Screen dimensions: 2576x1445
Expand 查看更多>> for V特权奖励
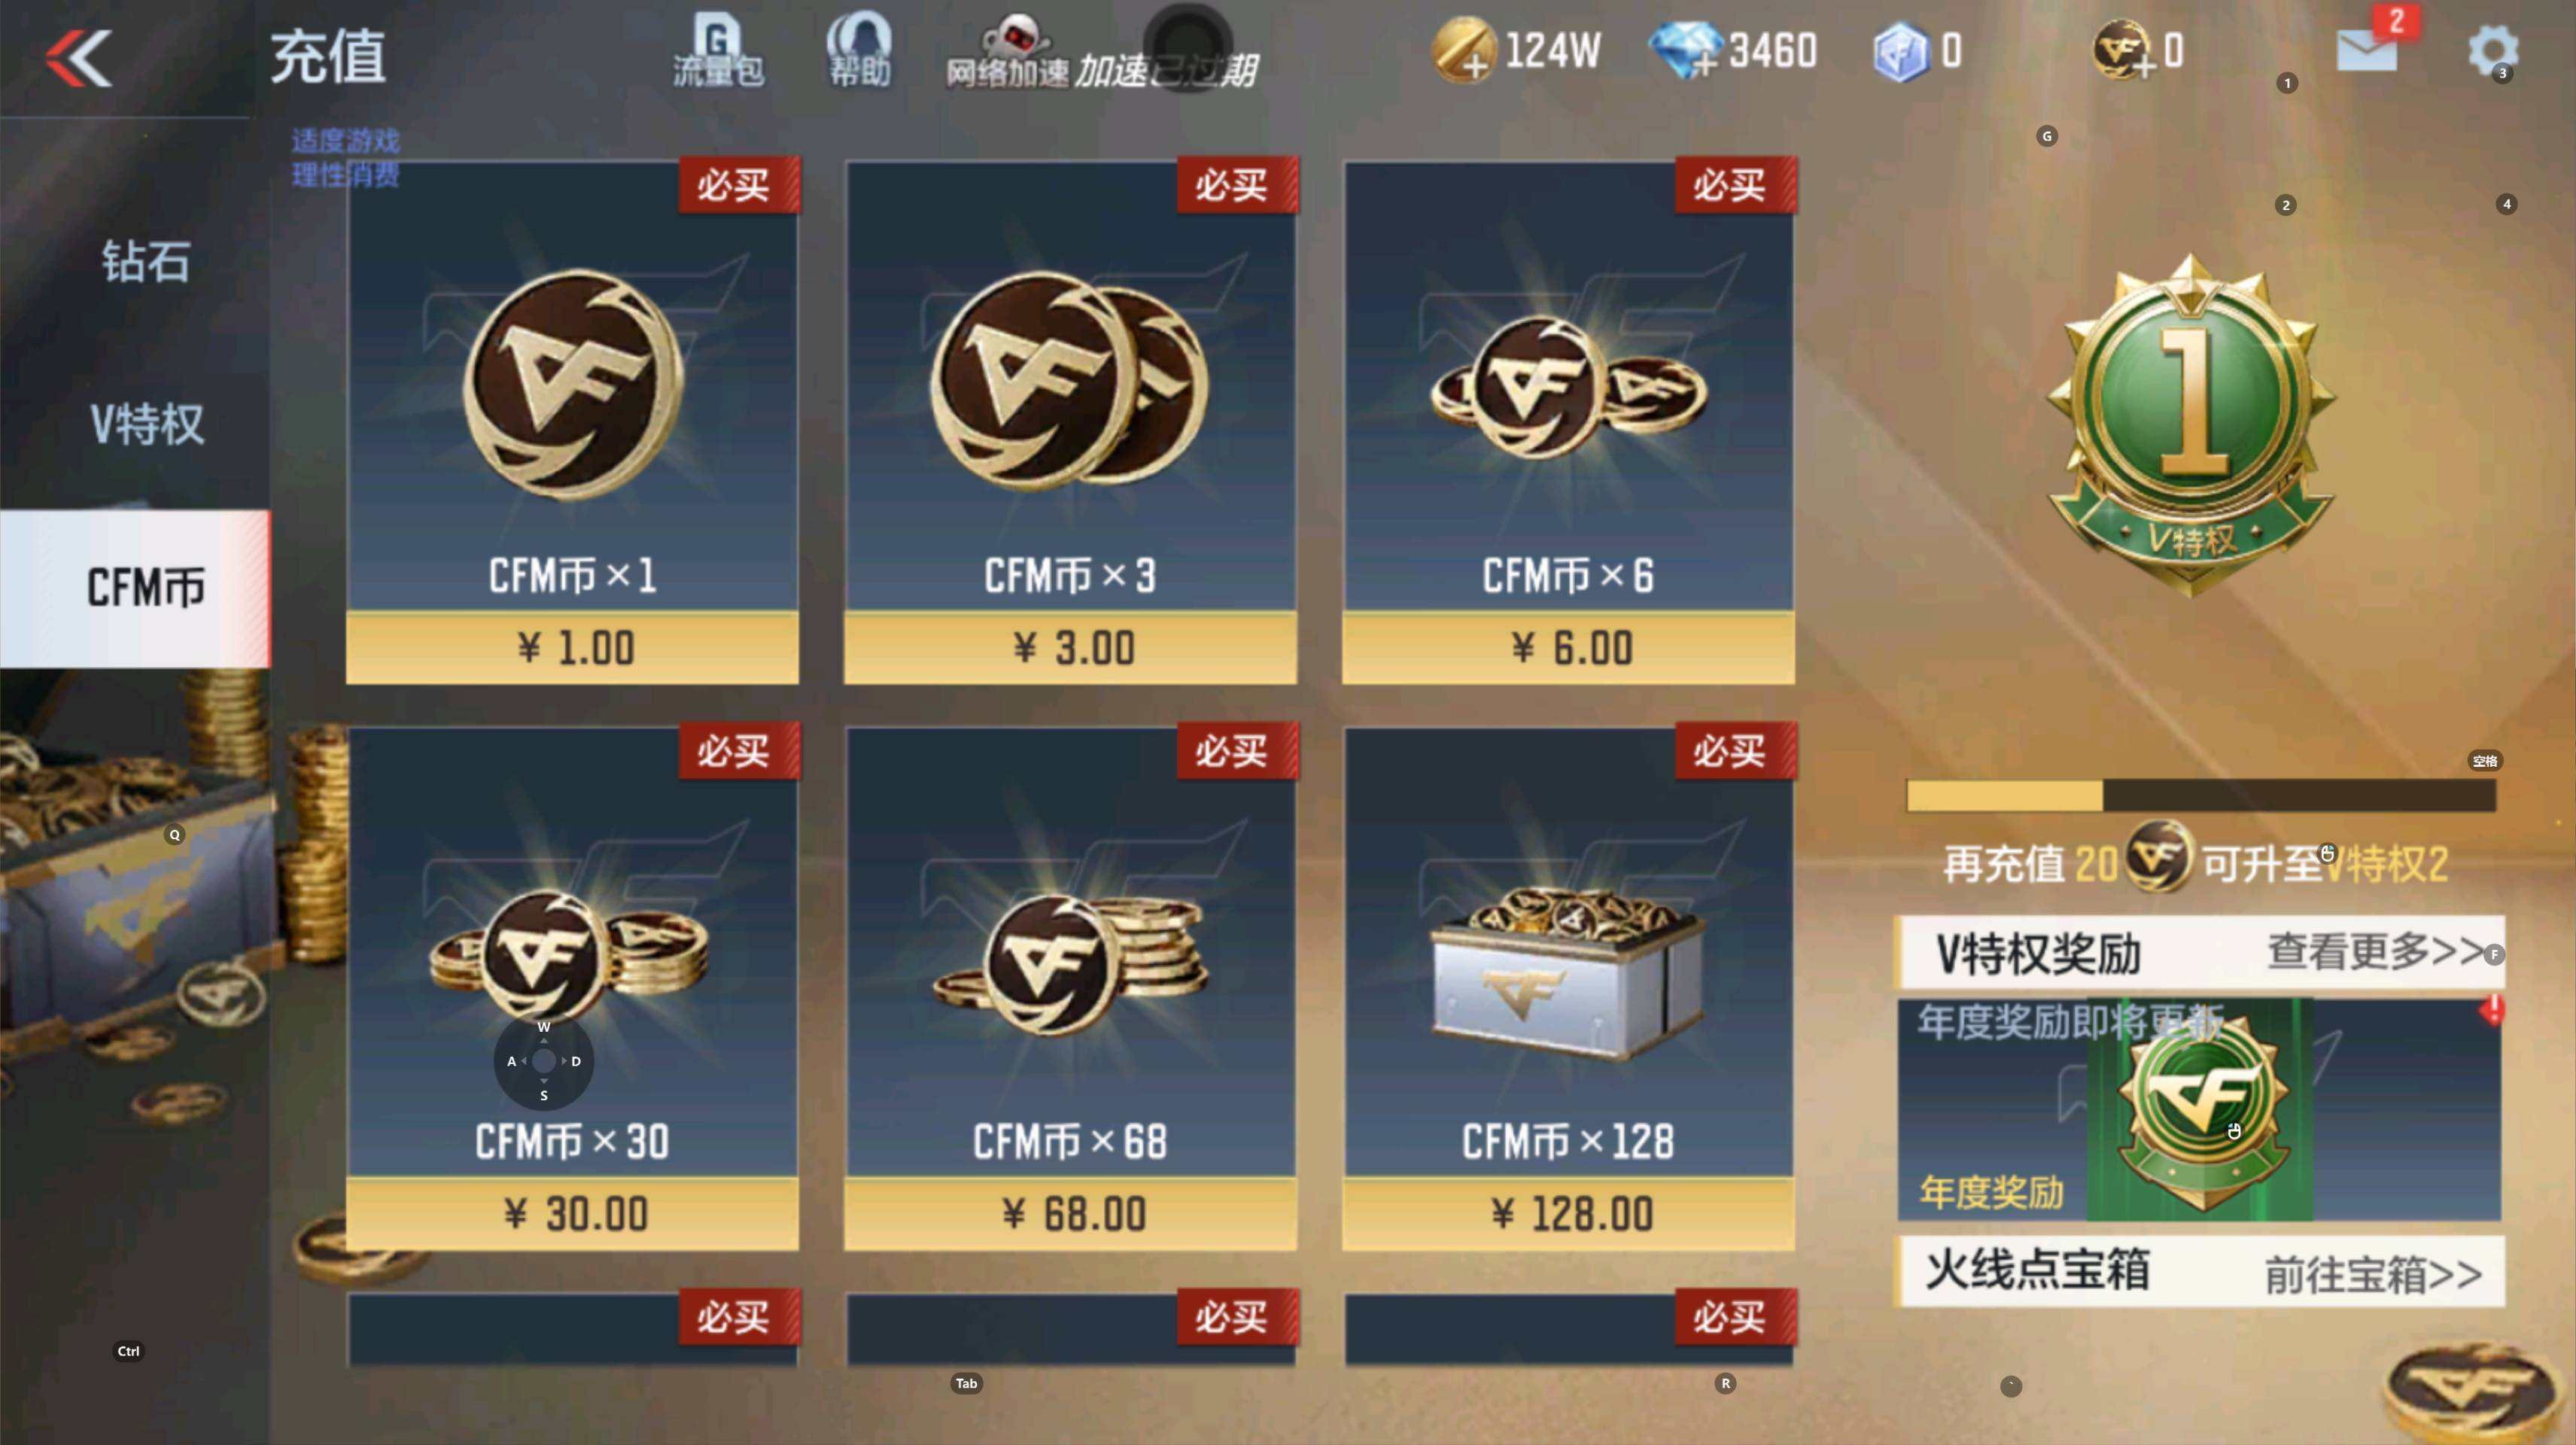(x=2375, y=951)
